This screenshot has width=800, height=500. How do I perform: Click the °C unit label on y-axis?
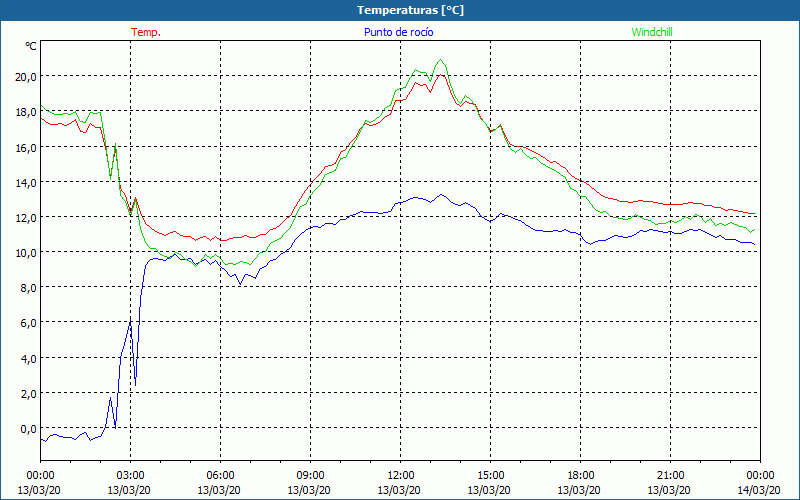pos(31,46)
